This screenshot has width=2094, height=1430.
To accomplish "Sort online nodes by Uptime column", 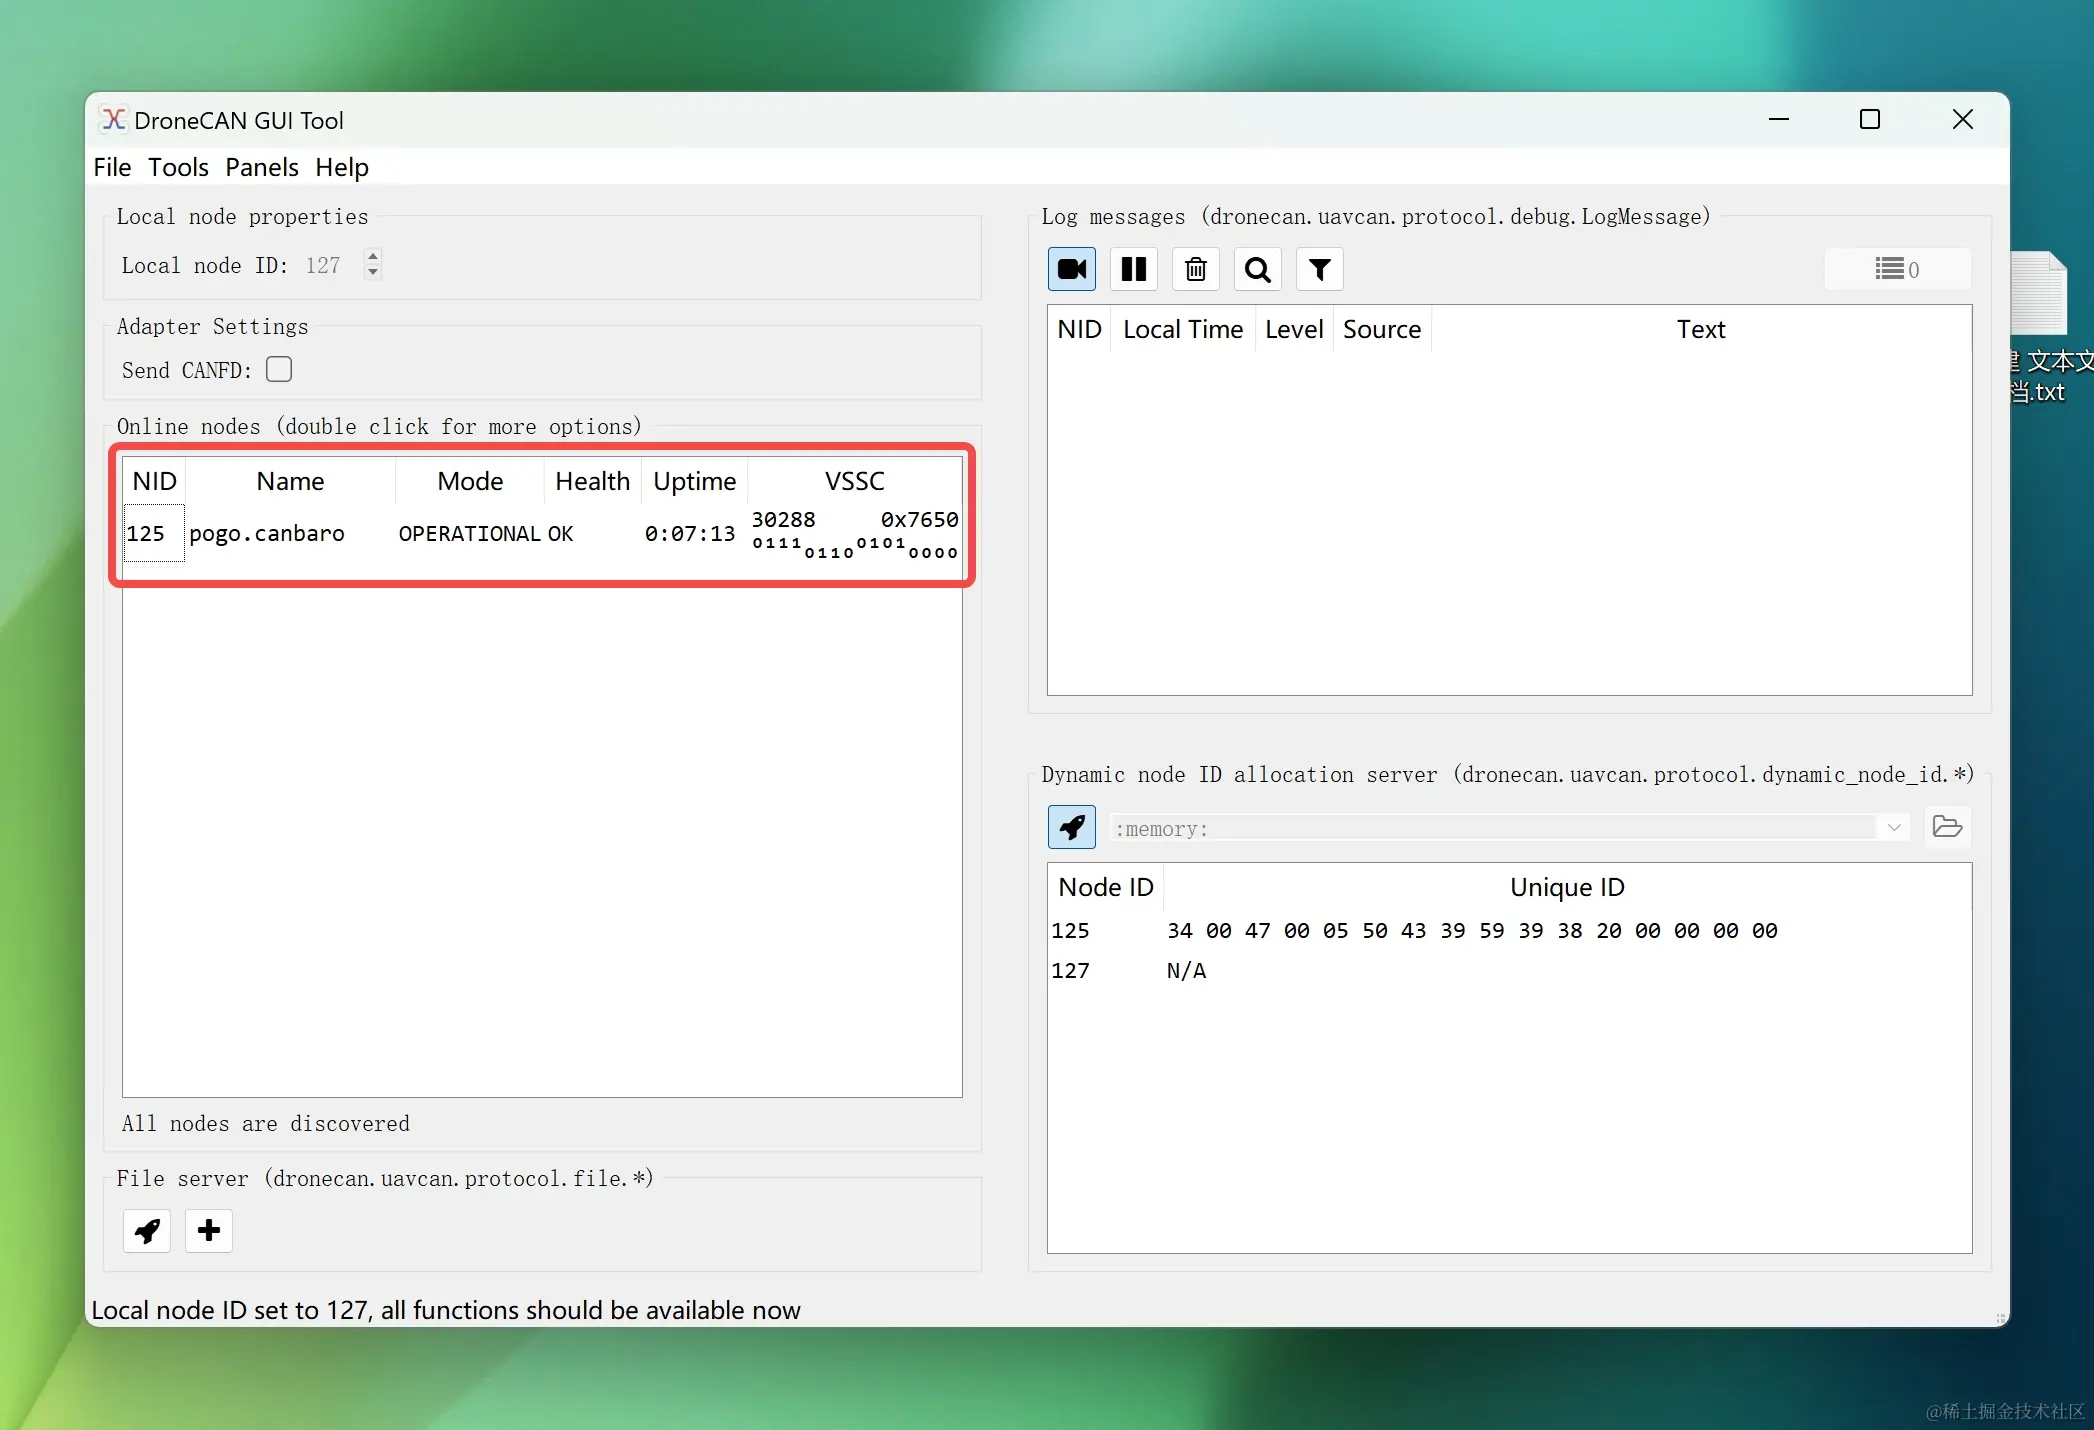I will 694,481.
